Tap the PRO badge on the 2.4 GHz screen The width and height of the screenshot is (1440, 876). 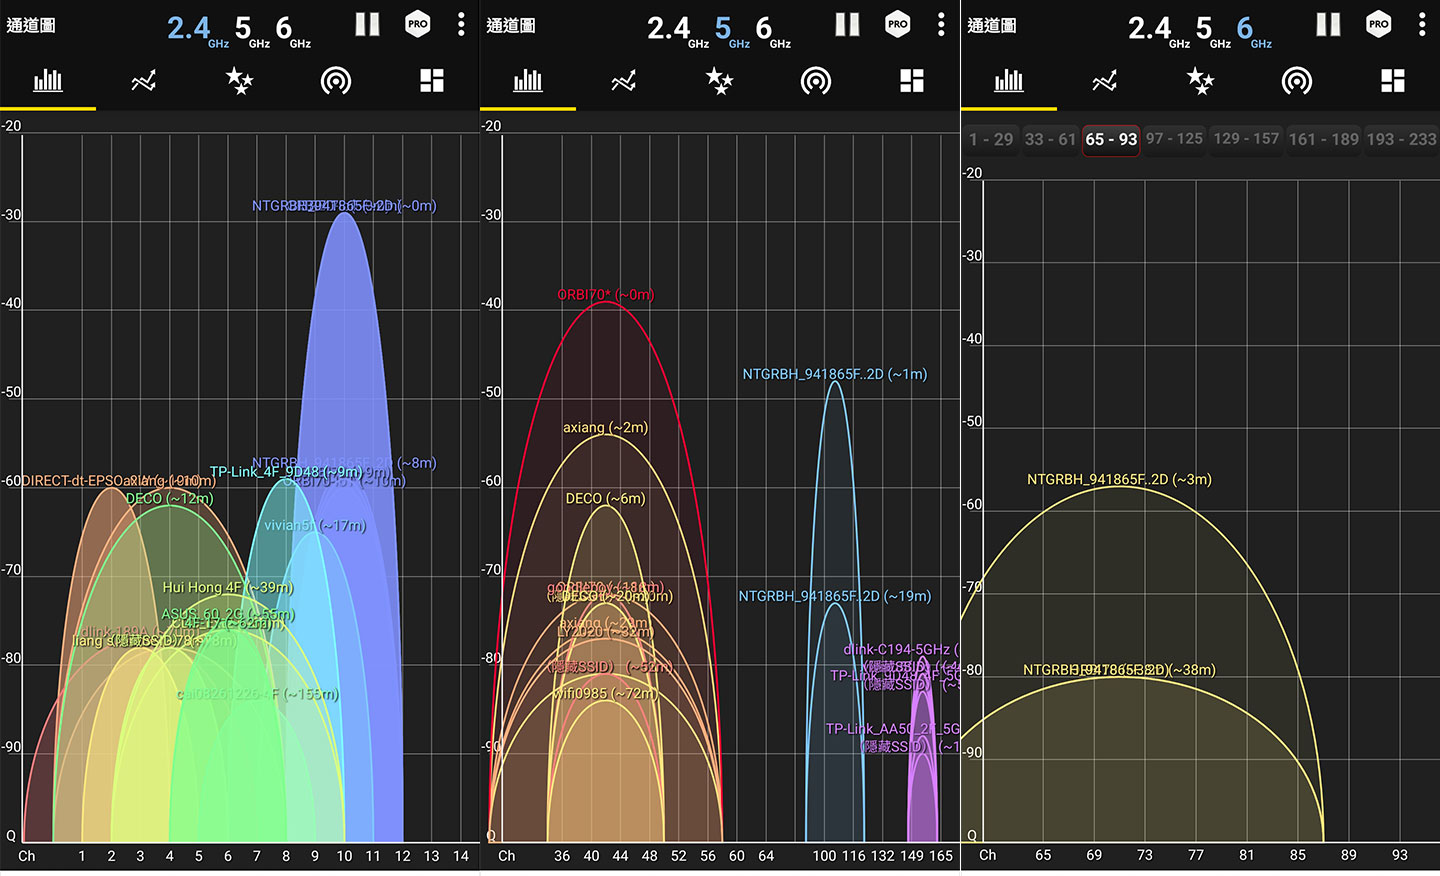[x=418, y=25]
